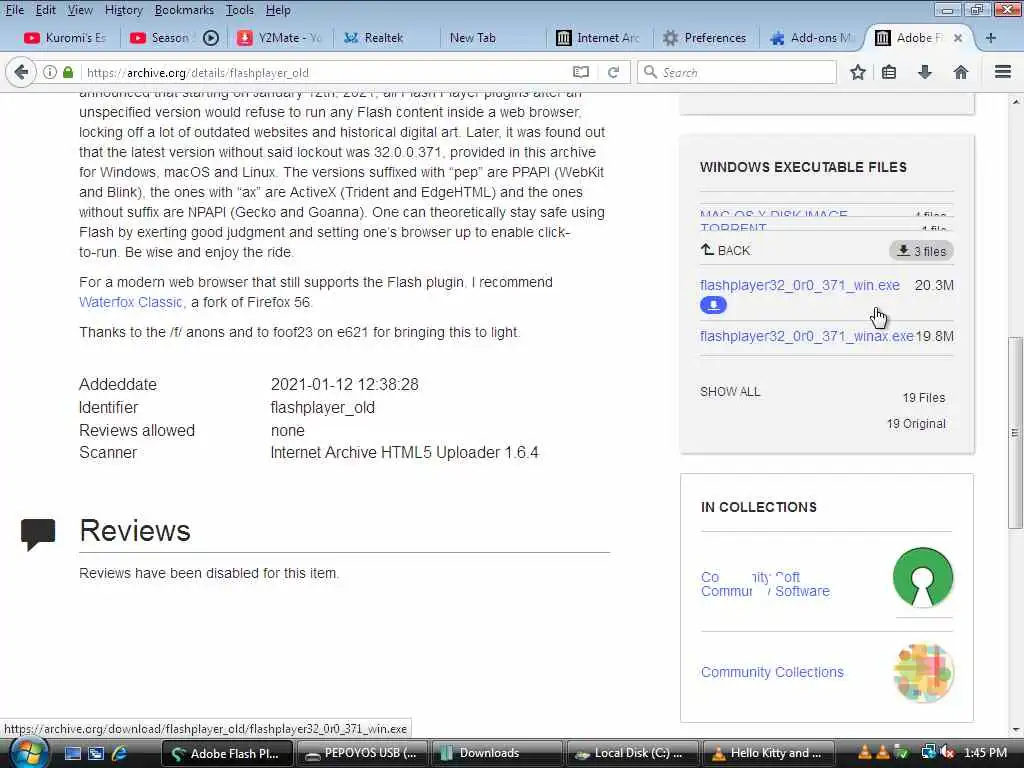Click blue download icon under win.exe
Screen dimensions: 1024x768
pos(713,305)
